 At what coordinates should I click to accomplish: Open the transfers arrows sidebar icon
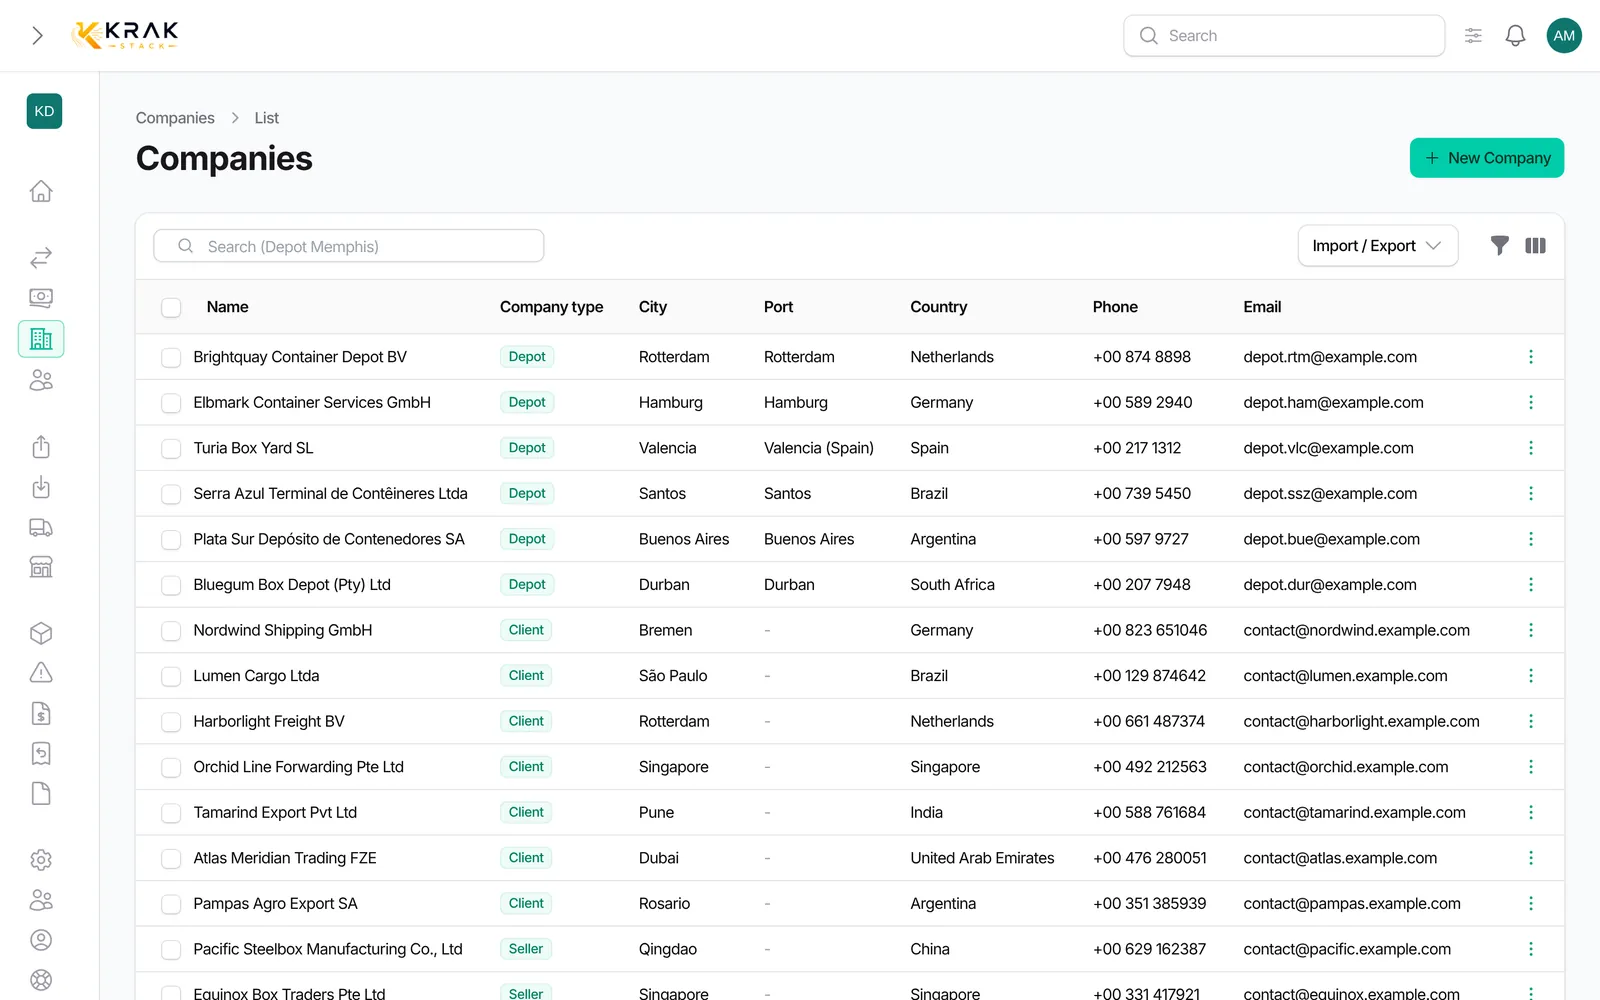(41, 258)
